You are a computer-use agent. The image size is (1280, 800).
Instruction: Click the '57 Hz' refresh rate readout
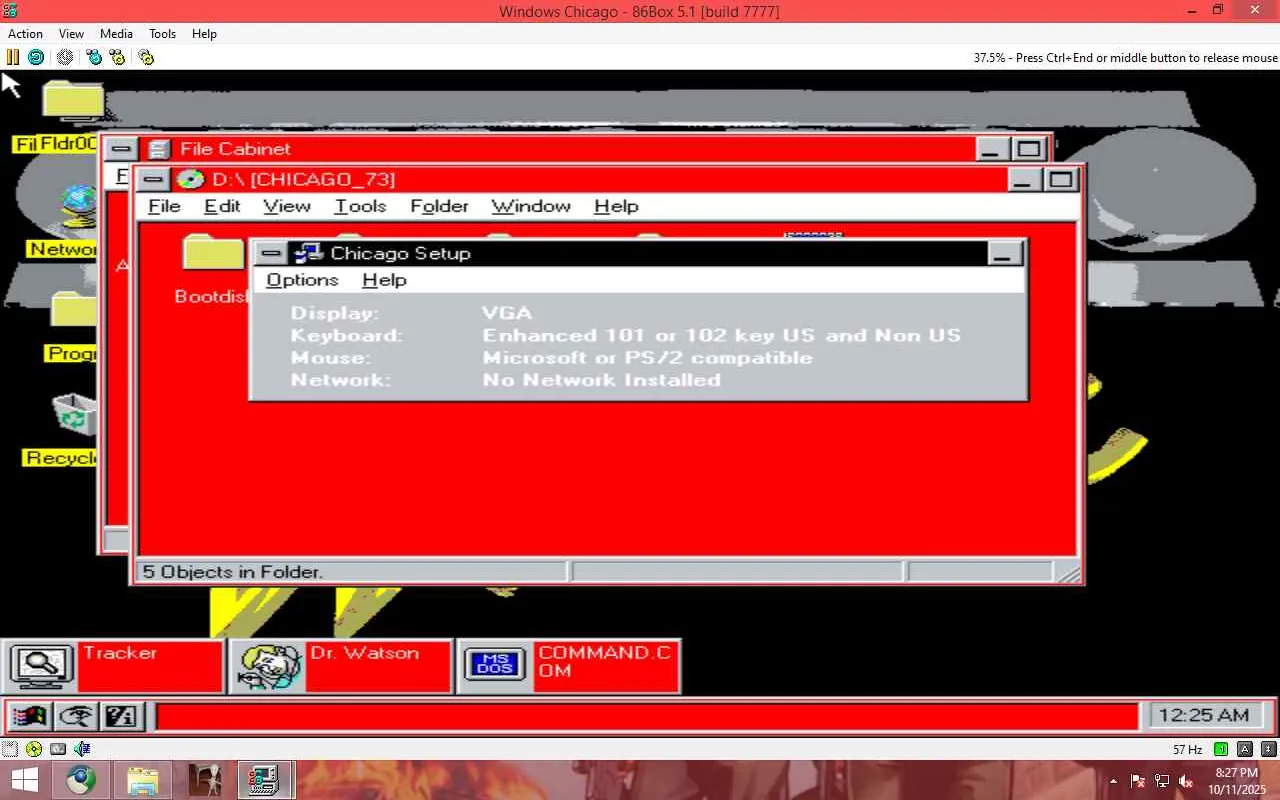[x=1187, y=749]
